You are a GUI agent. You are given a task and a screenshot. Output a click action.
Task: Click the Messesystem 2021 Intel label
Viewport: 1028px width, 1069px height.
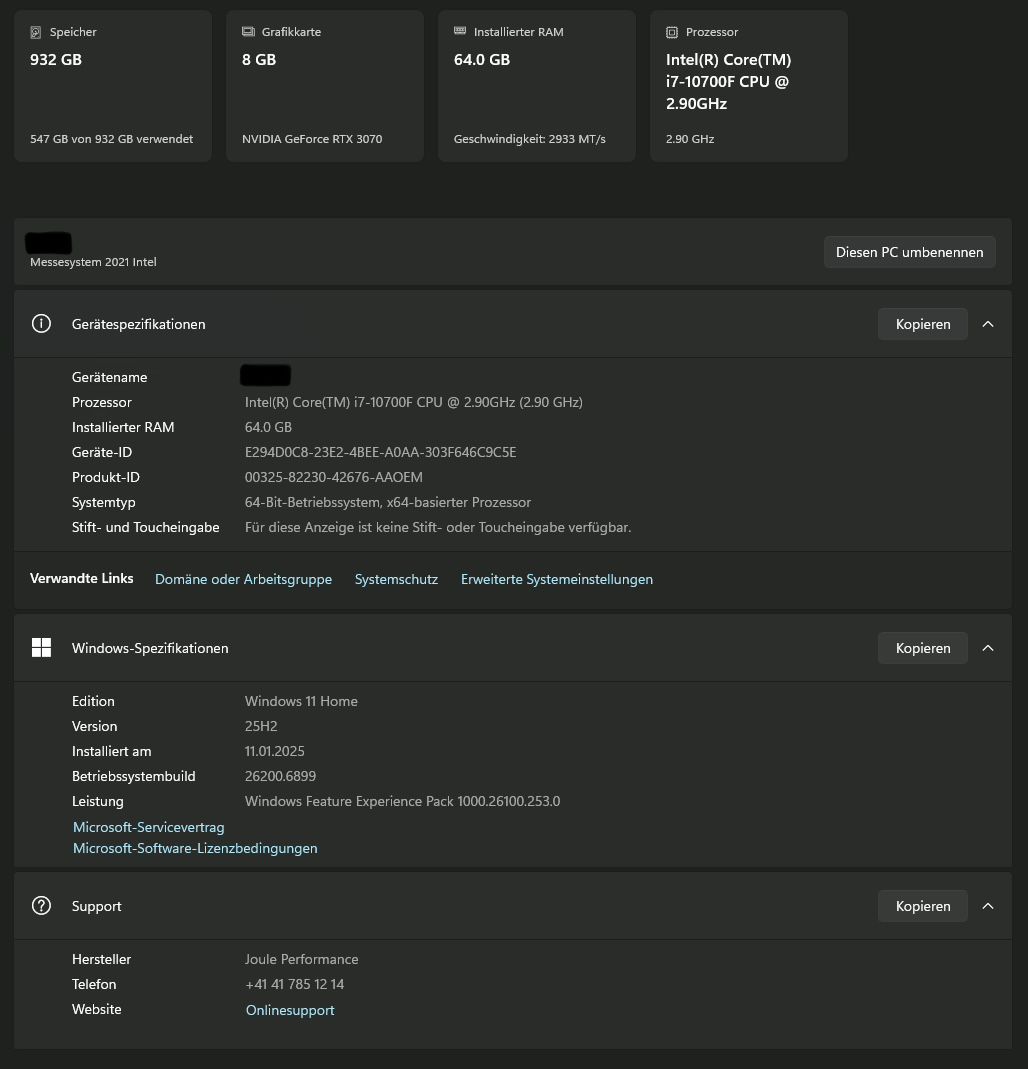click(x=93, y=262)
